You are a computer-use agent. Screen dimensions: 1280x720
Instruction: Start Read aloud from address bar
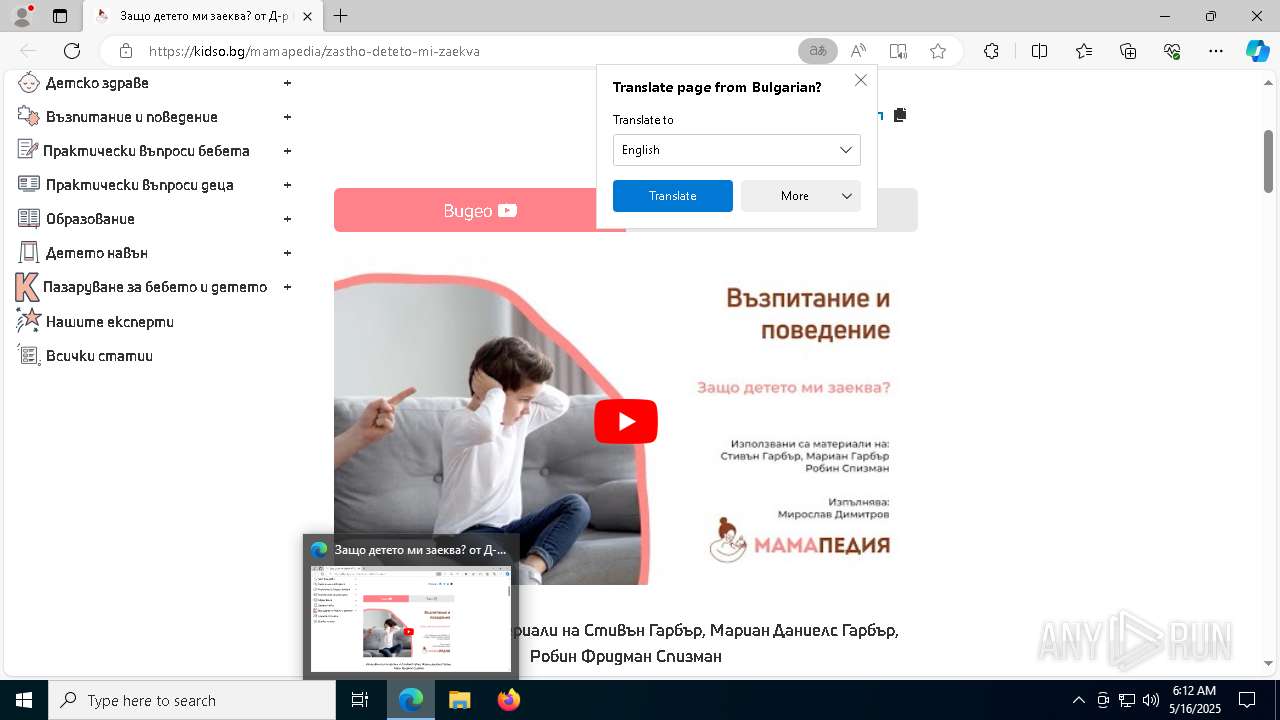tap(858, 51)
